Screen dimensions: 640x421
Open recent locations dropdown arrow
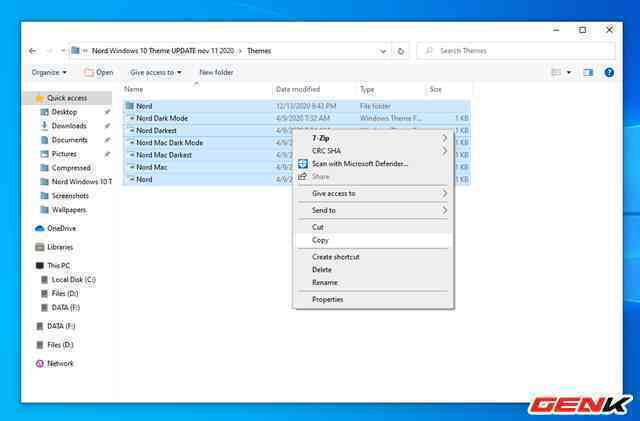click(63, 51)
